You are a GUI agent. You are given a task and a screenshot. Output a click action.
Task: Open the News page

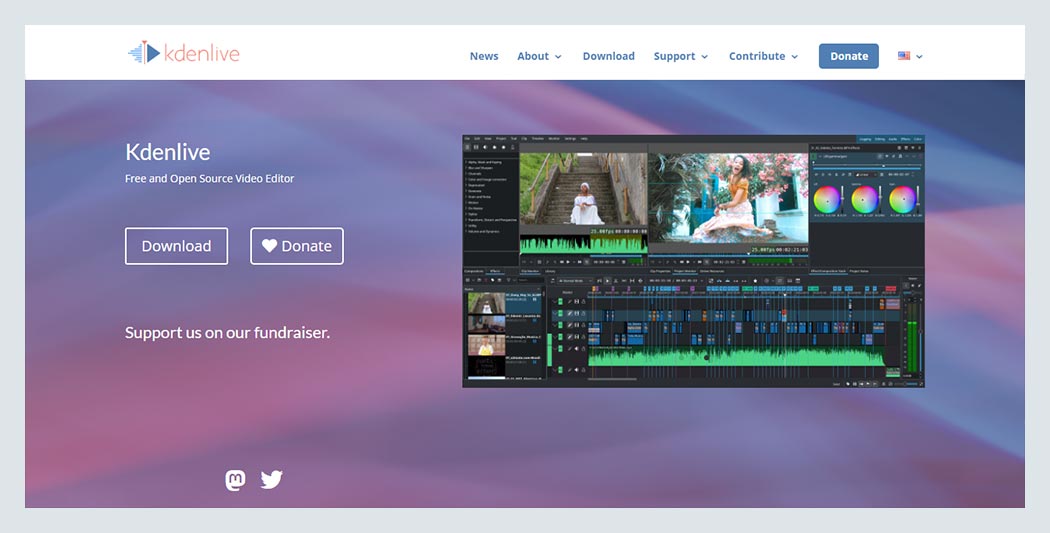483,56
